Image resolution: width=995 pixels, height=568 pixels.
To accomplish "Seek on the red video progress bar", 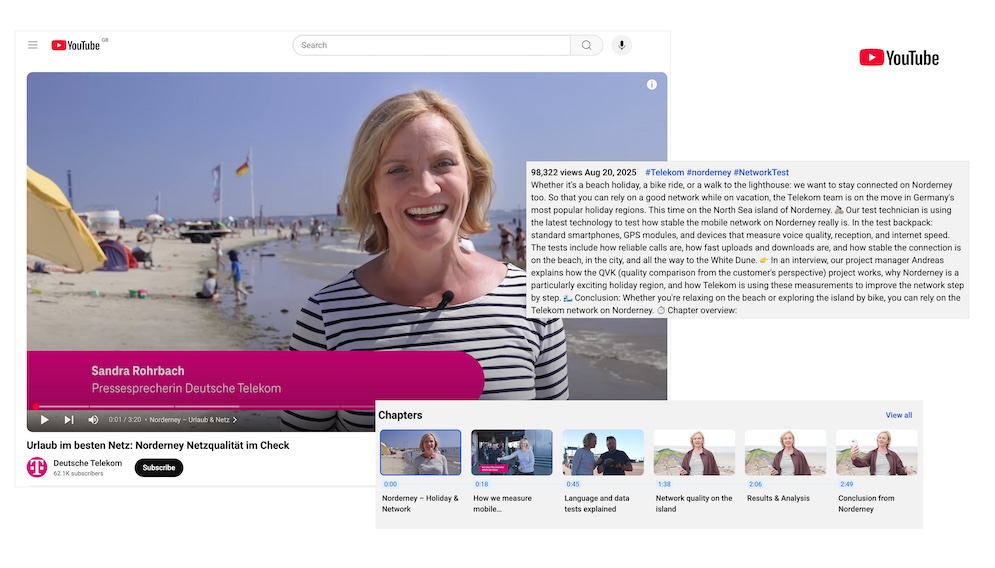I will coord(203,406).
